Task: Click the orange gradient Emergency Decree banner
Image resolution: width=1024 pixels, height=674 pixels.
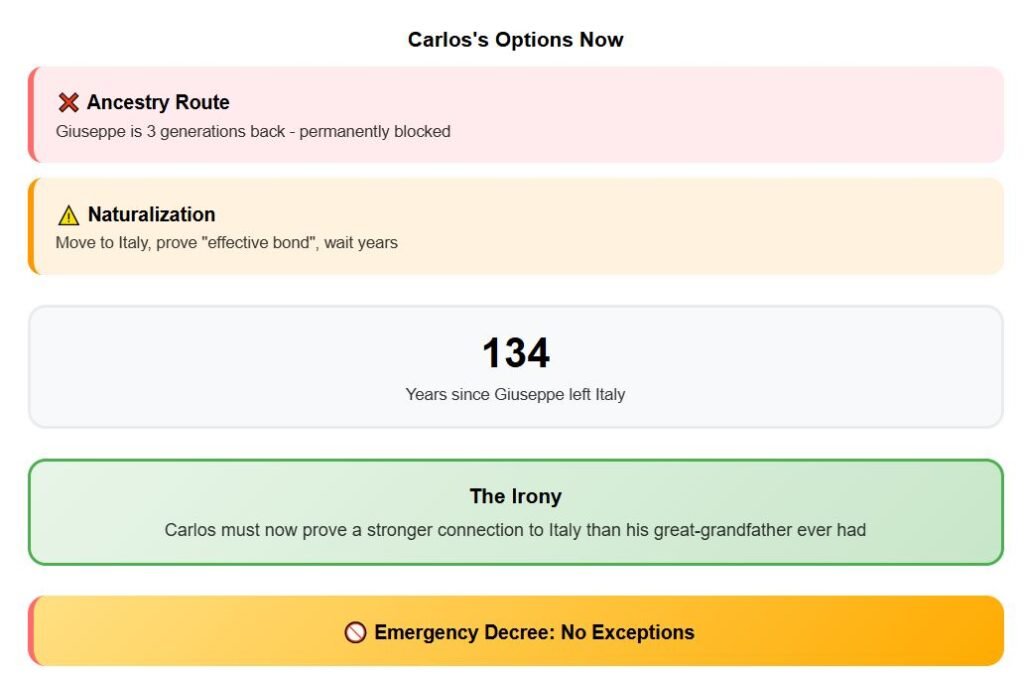Action: point(515,631)
